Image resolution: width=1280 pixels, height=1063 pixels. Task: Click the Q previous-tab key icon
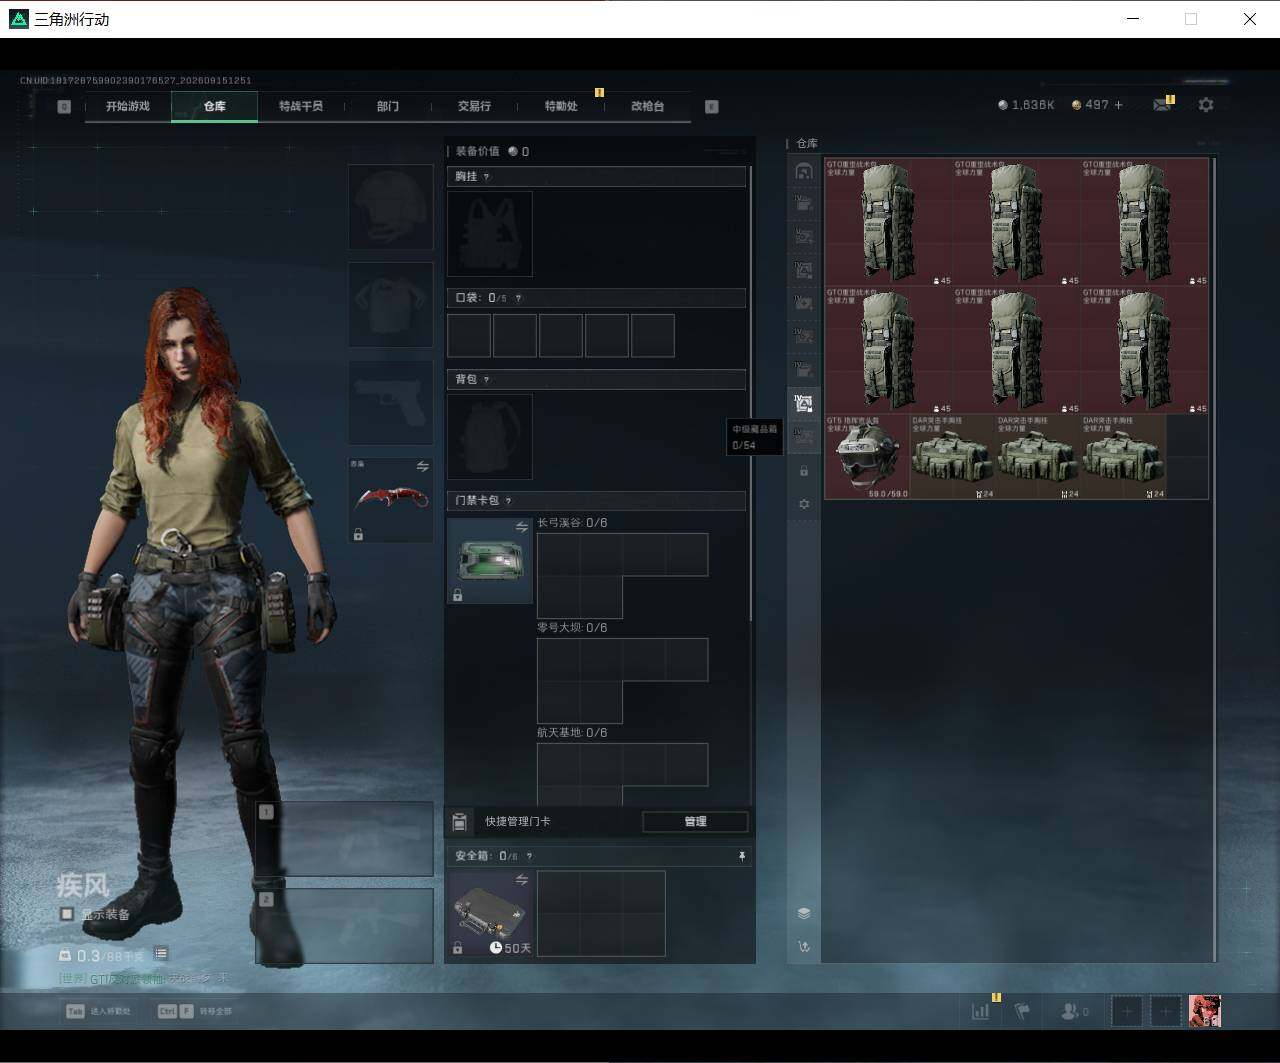pos(64,106)
